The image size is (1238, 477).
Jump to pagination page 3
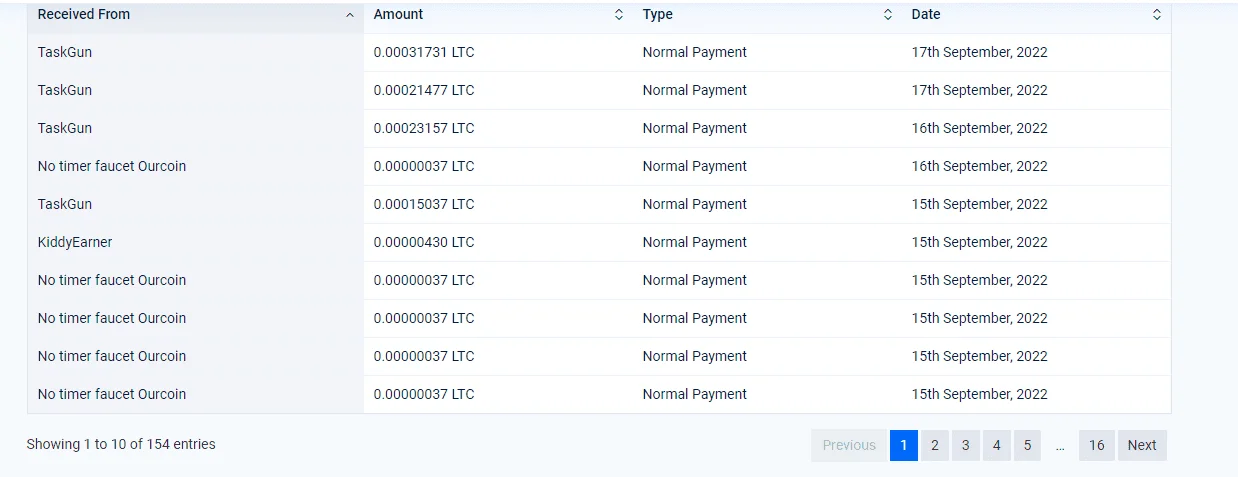(965, 445)
